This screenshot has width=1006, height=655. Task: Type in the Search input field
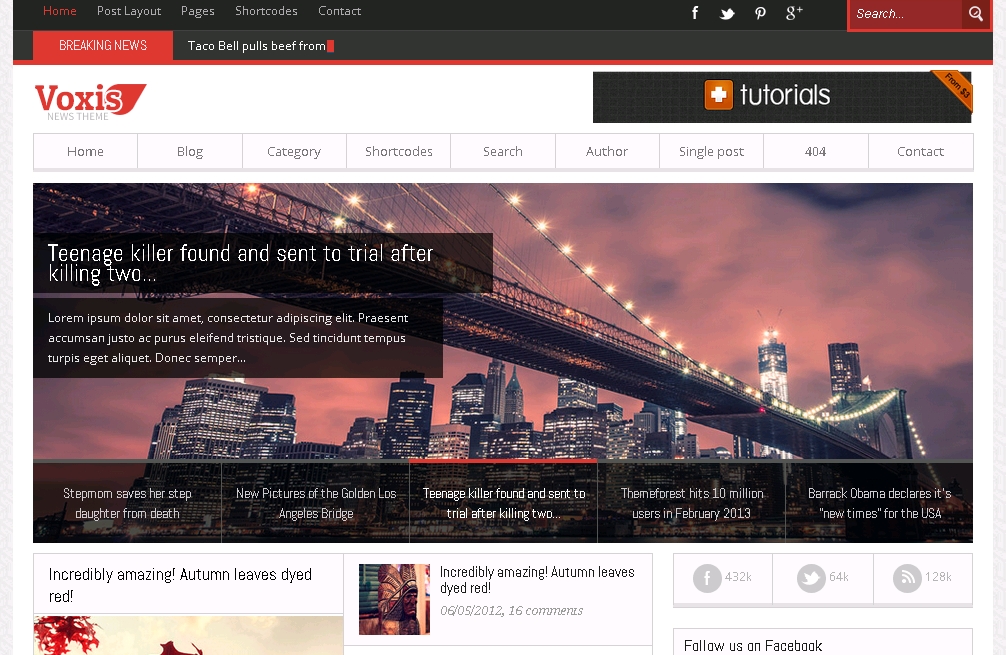pyautogui.click(x=906, y=14)
